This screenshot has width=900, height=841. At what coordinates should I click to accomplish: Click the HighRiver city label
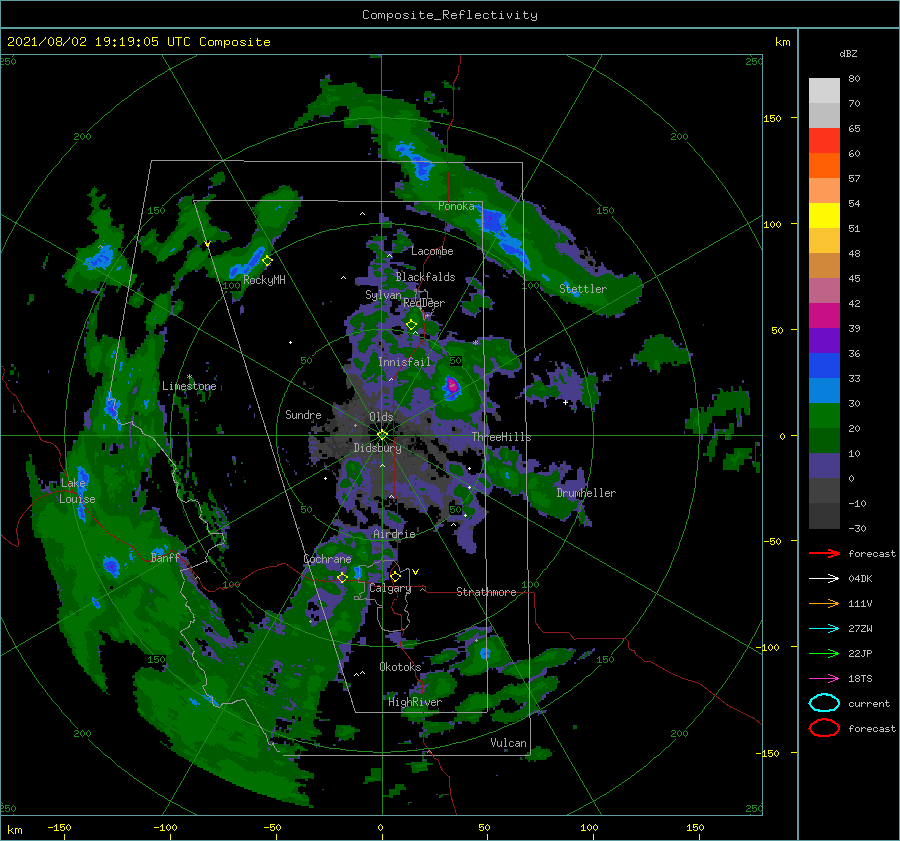click(415, 702)
